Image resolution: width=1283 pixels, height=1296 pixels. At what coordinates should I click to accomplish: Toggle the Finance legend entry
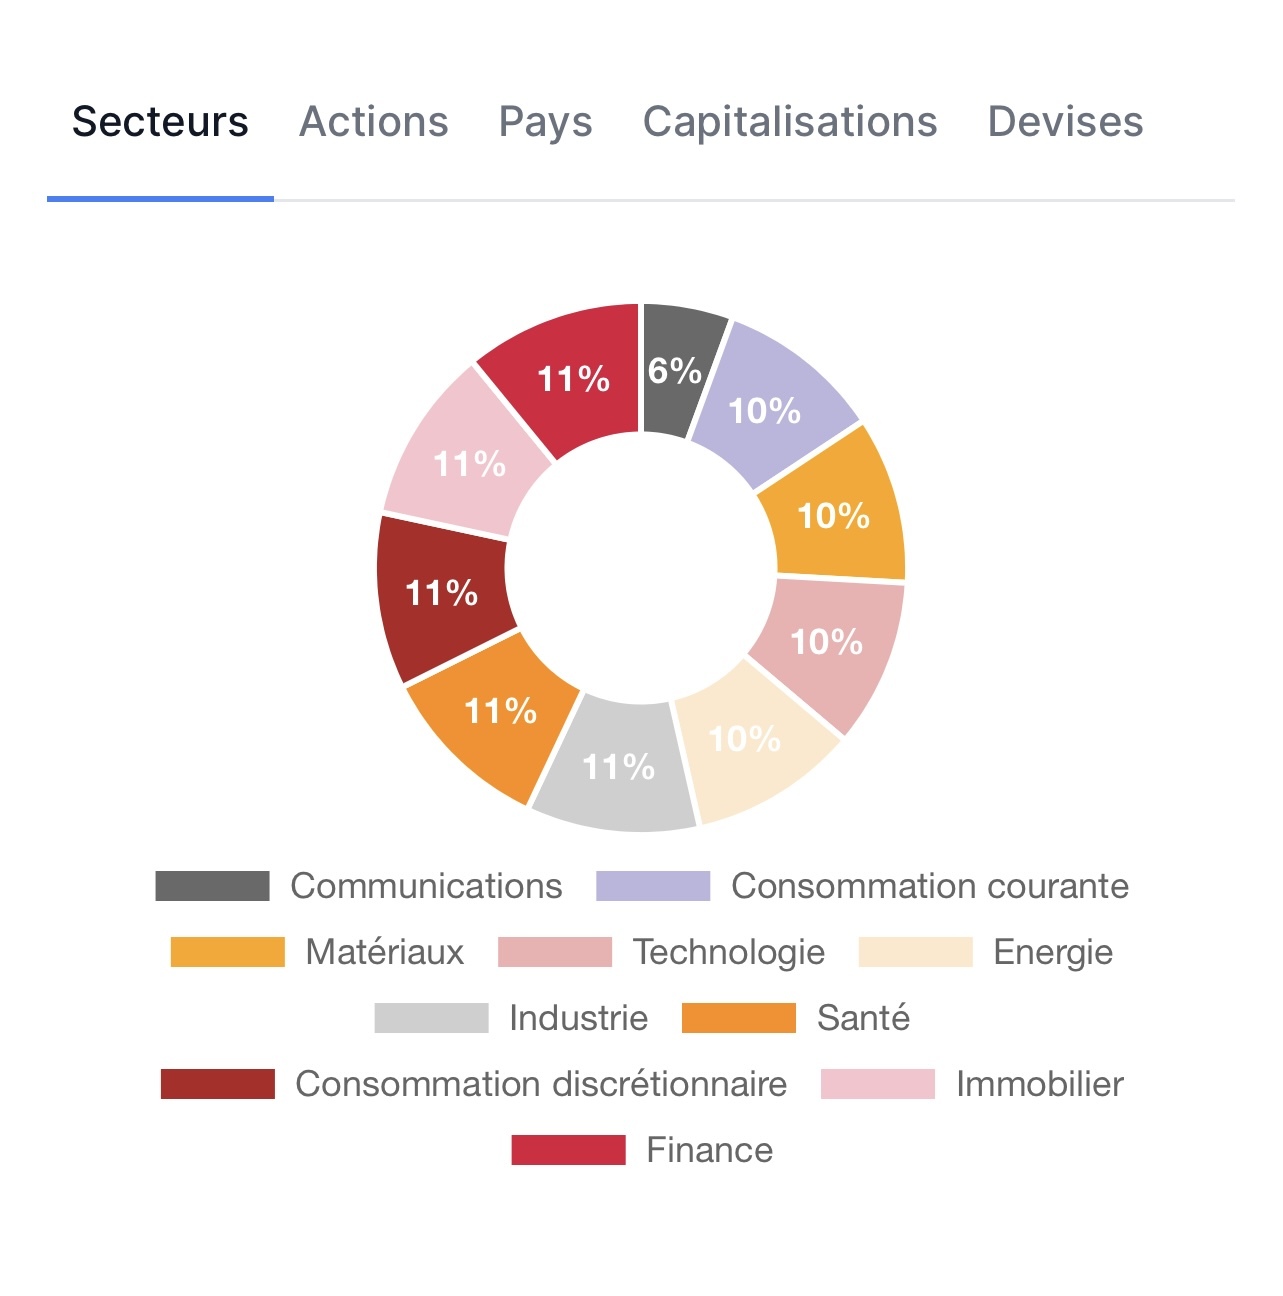click(x=709, y=1150)
